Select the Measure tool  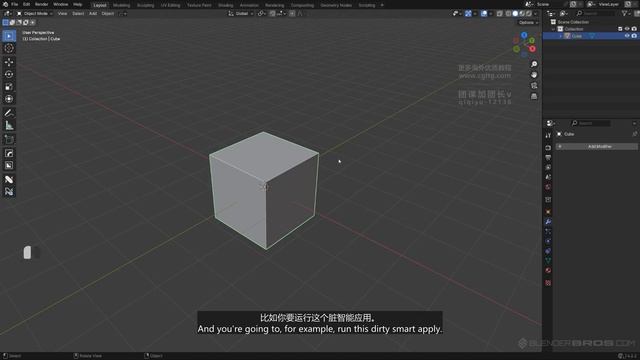pyautogui.click(x=9, y=126)
